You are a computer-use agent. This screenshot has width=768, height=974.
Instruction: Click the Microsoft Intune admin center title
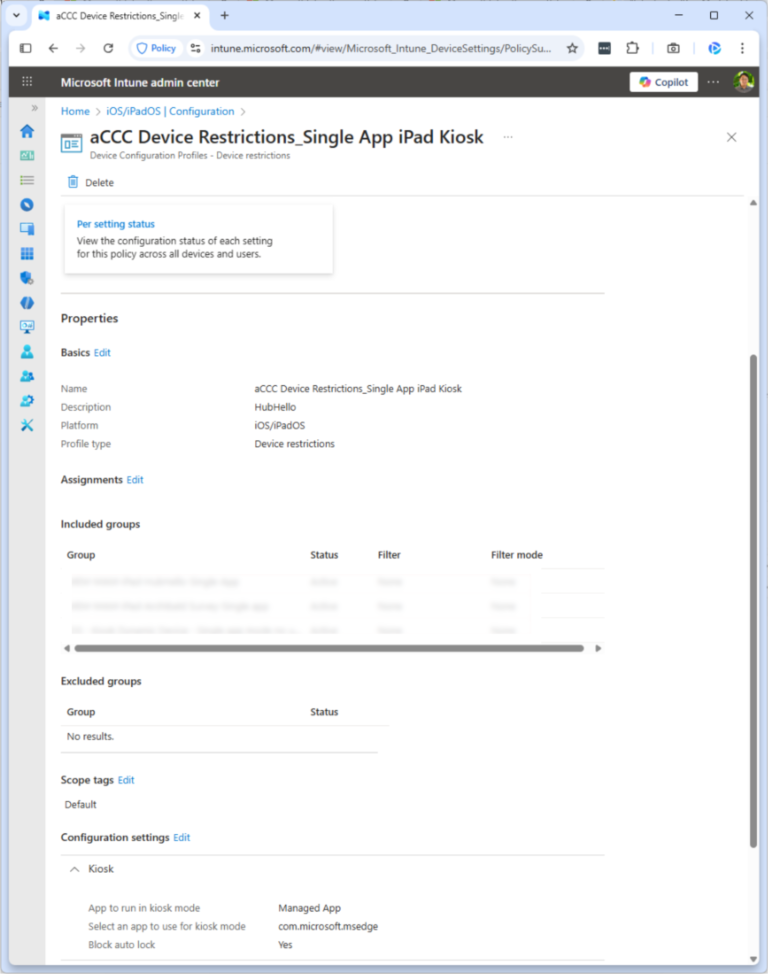coord(140,82)
